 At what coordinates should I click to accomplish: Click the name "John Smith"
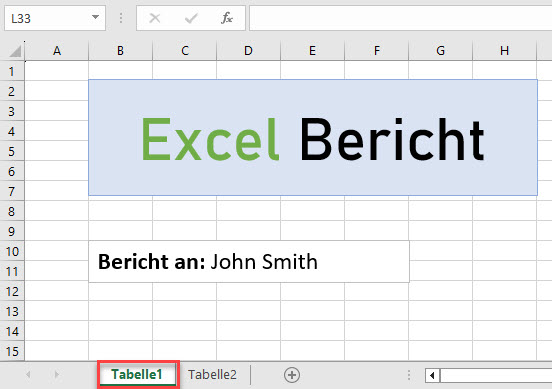pyautogui.click(x=264, y=262)
